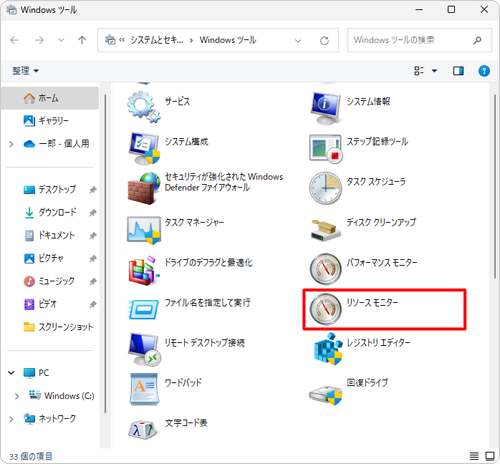The width and height of the screenshot is (500, 464).
Task: Expand the Windows (C:) drive node
Action: tap(17, 396)
